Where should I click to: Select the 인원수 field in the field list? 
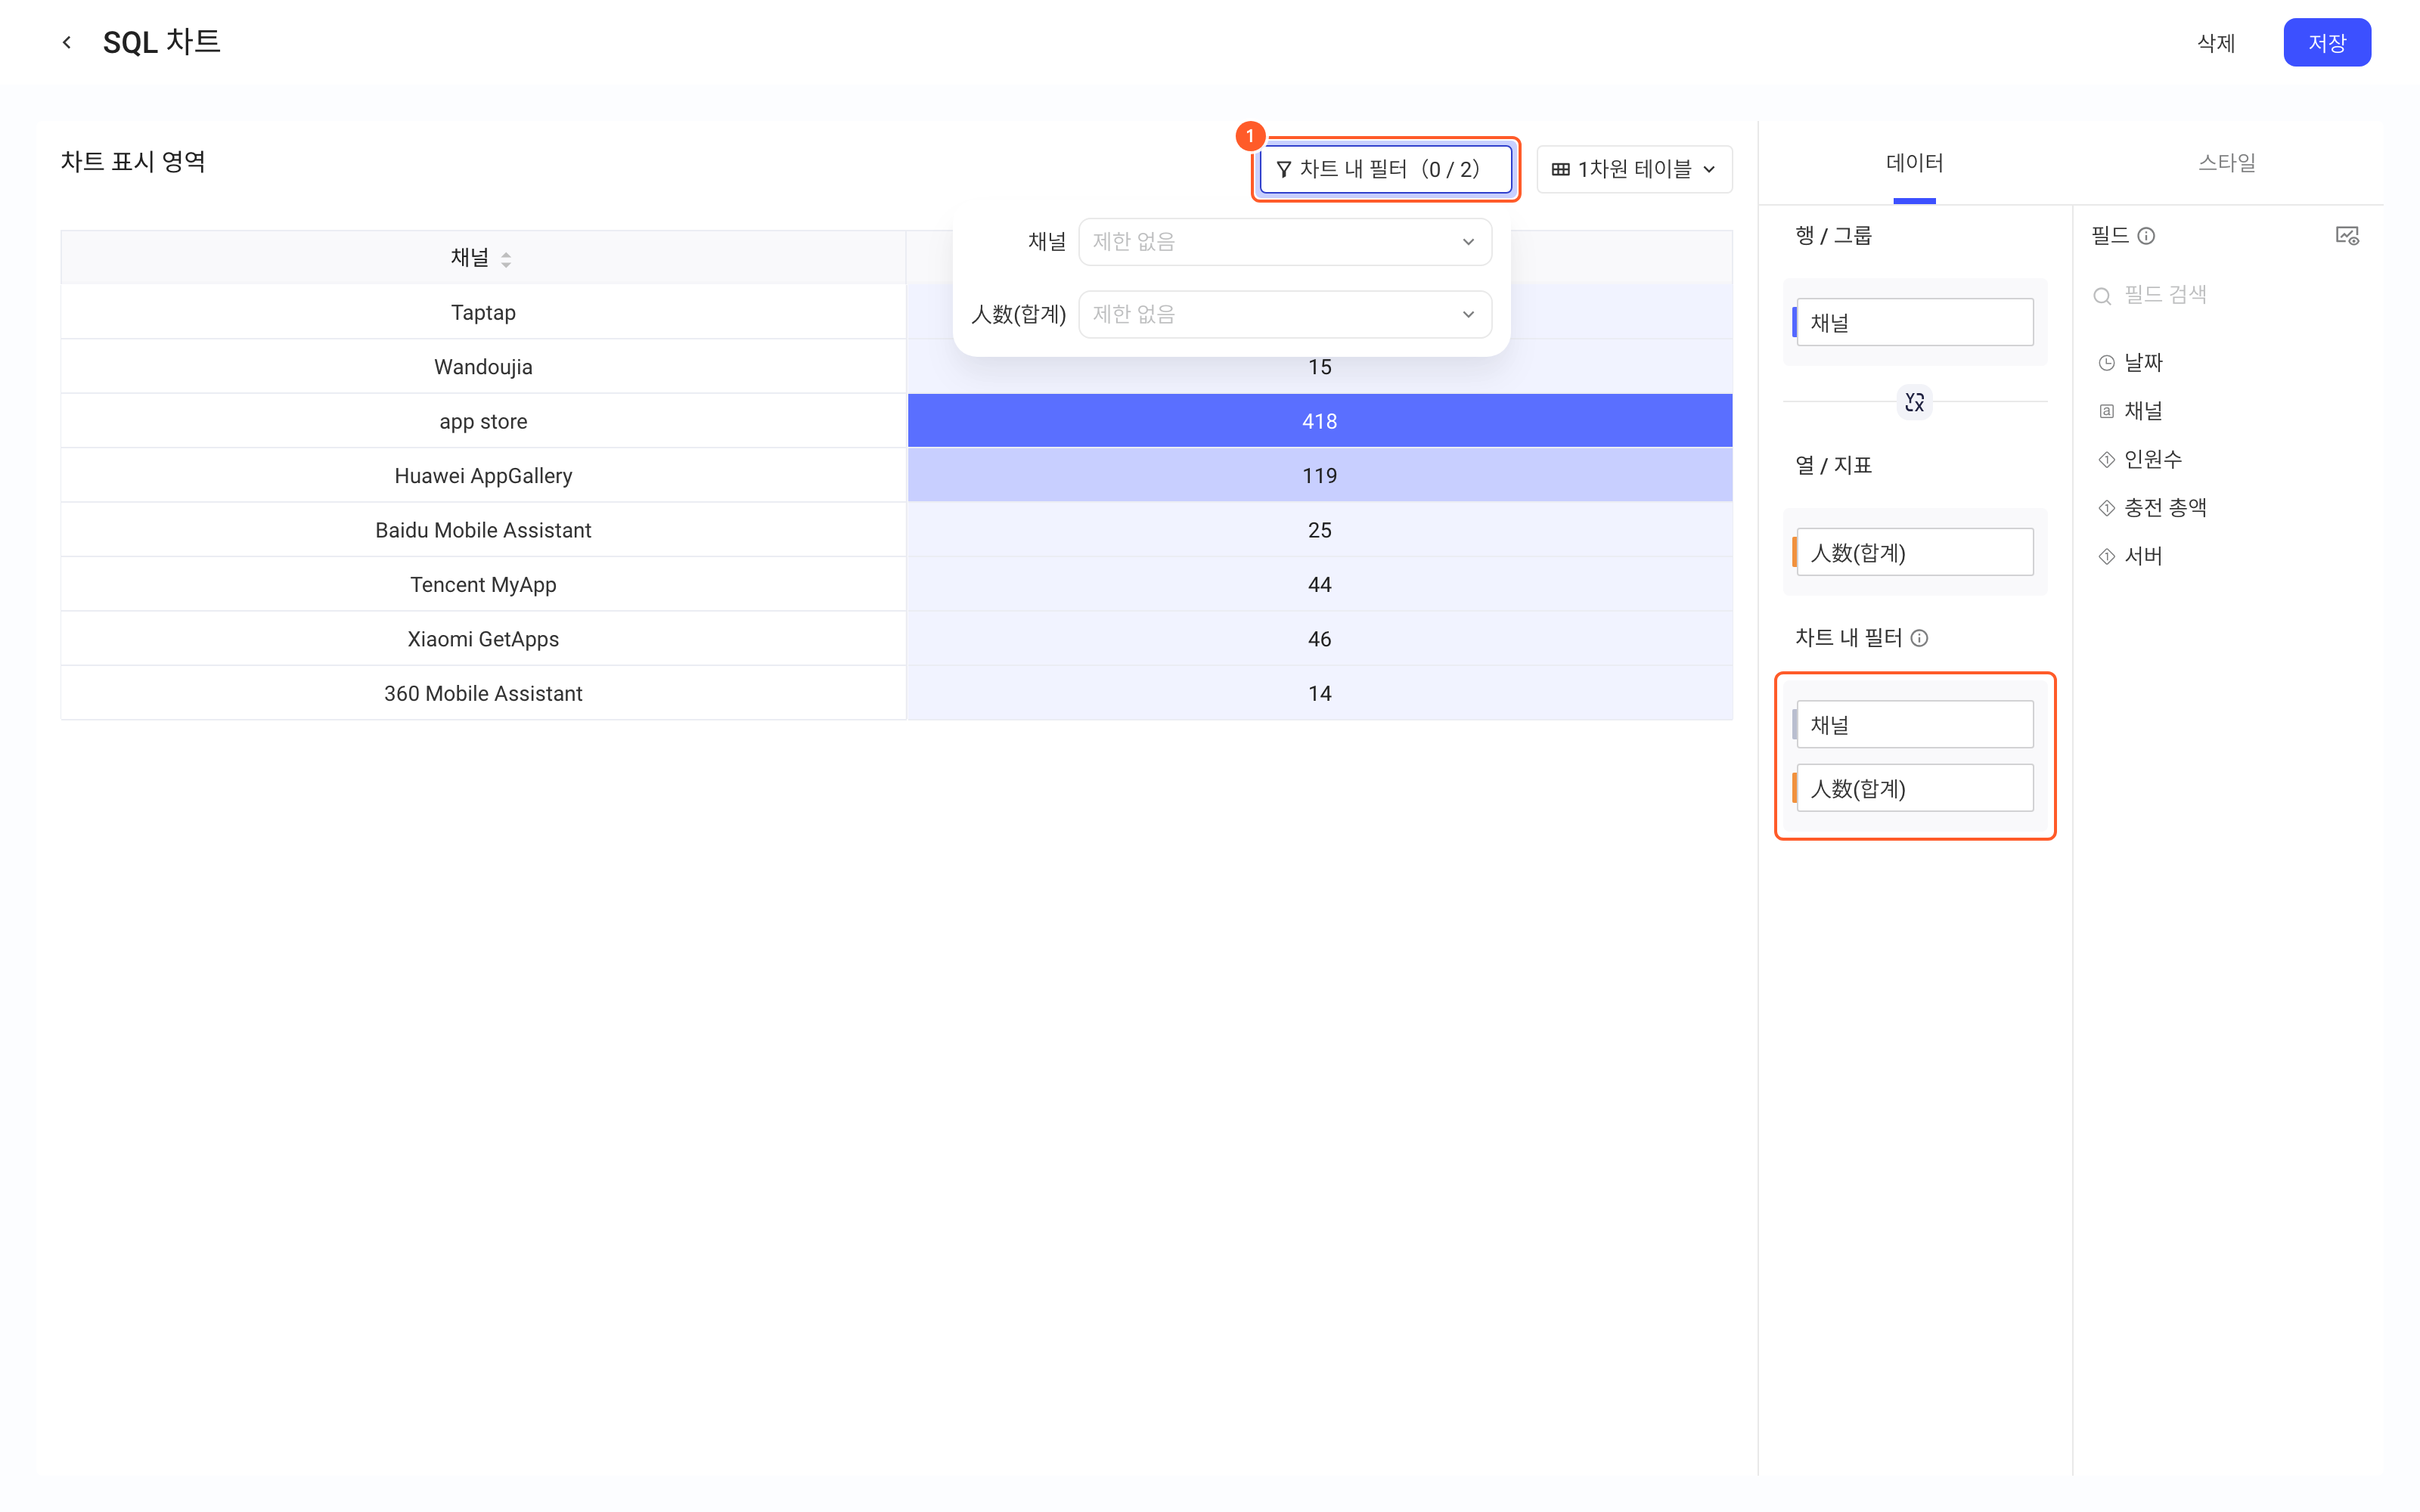click(x=2152, y=460)
